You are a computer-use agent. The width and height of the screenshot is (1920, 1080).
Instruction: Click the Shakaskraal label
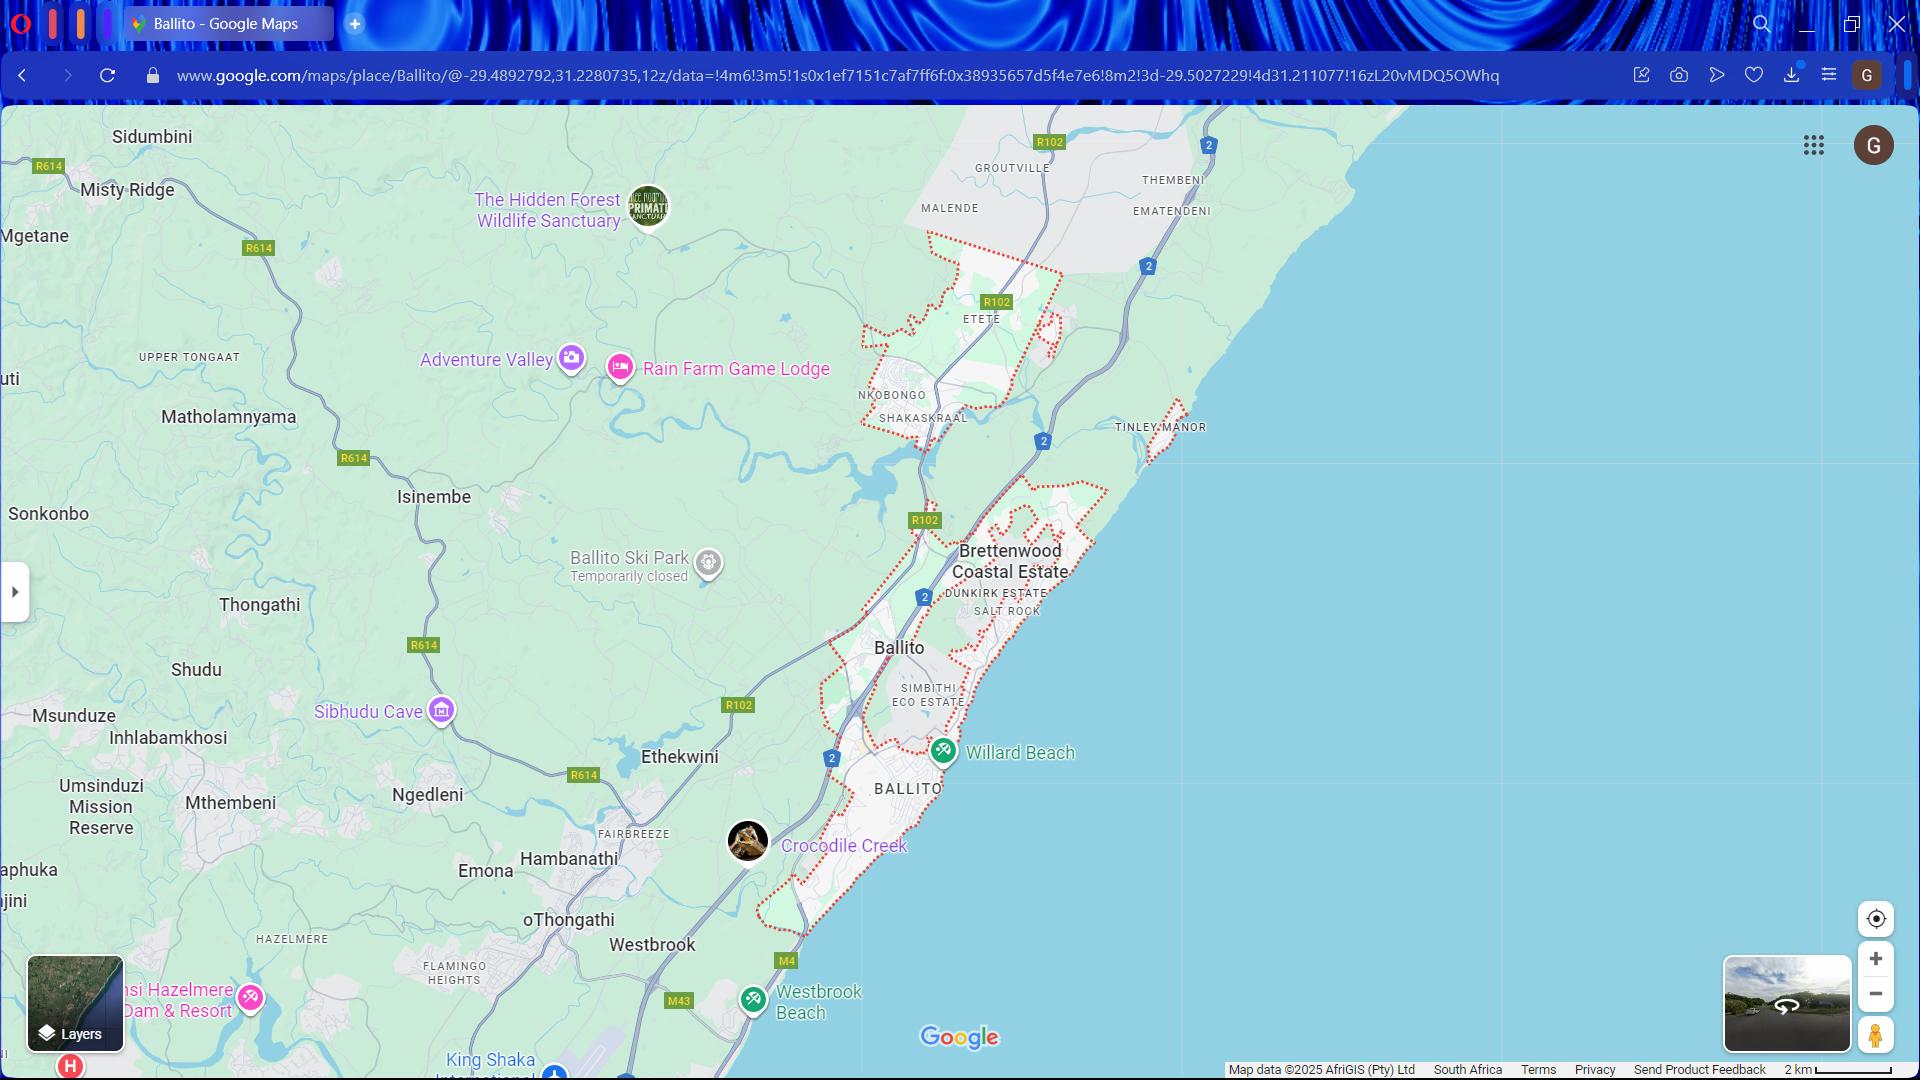click(x=923, y=418)
